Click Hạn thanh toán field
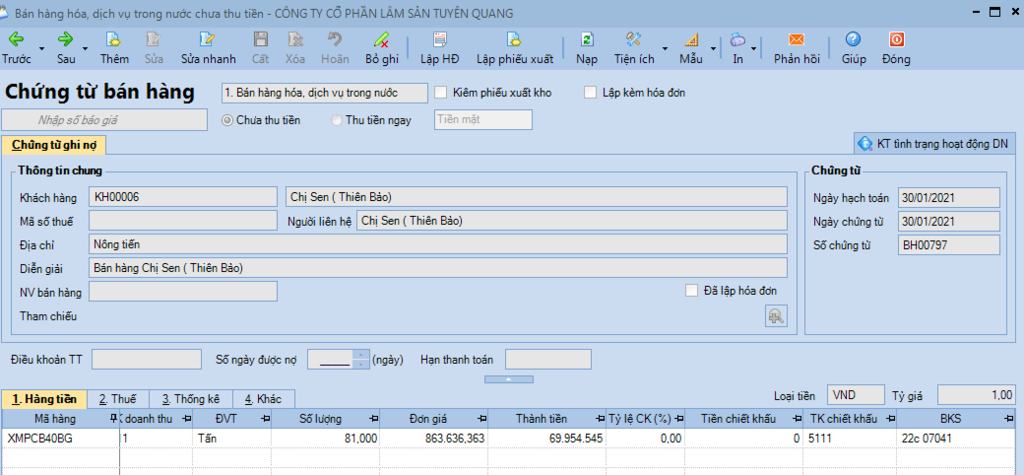This screenshot has width=1024, height=475. (548, 359)
